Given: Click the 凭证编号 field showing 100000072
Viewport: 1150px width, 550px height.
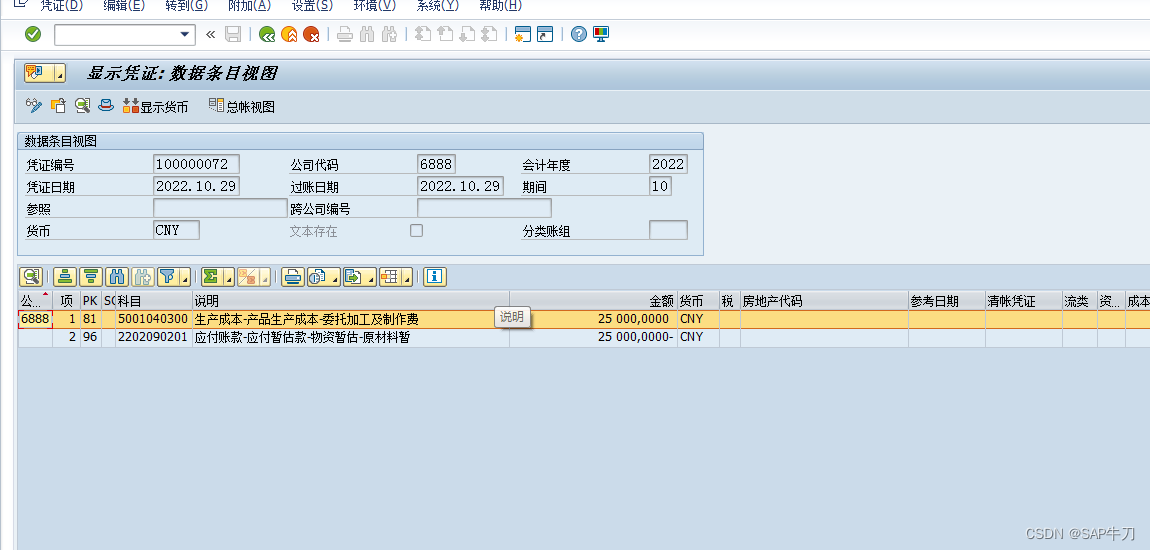Looking at the screenshot, I should [x=197, y=164].
